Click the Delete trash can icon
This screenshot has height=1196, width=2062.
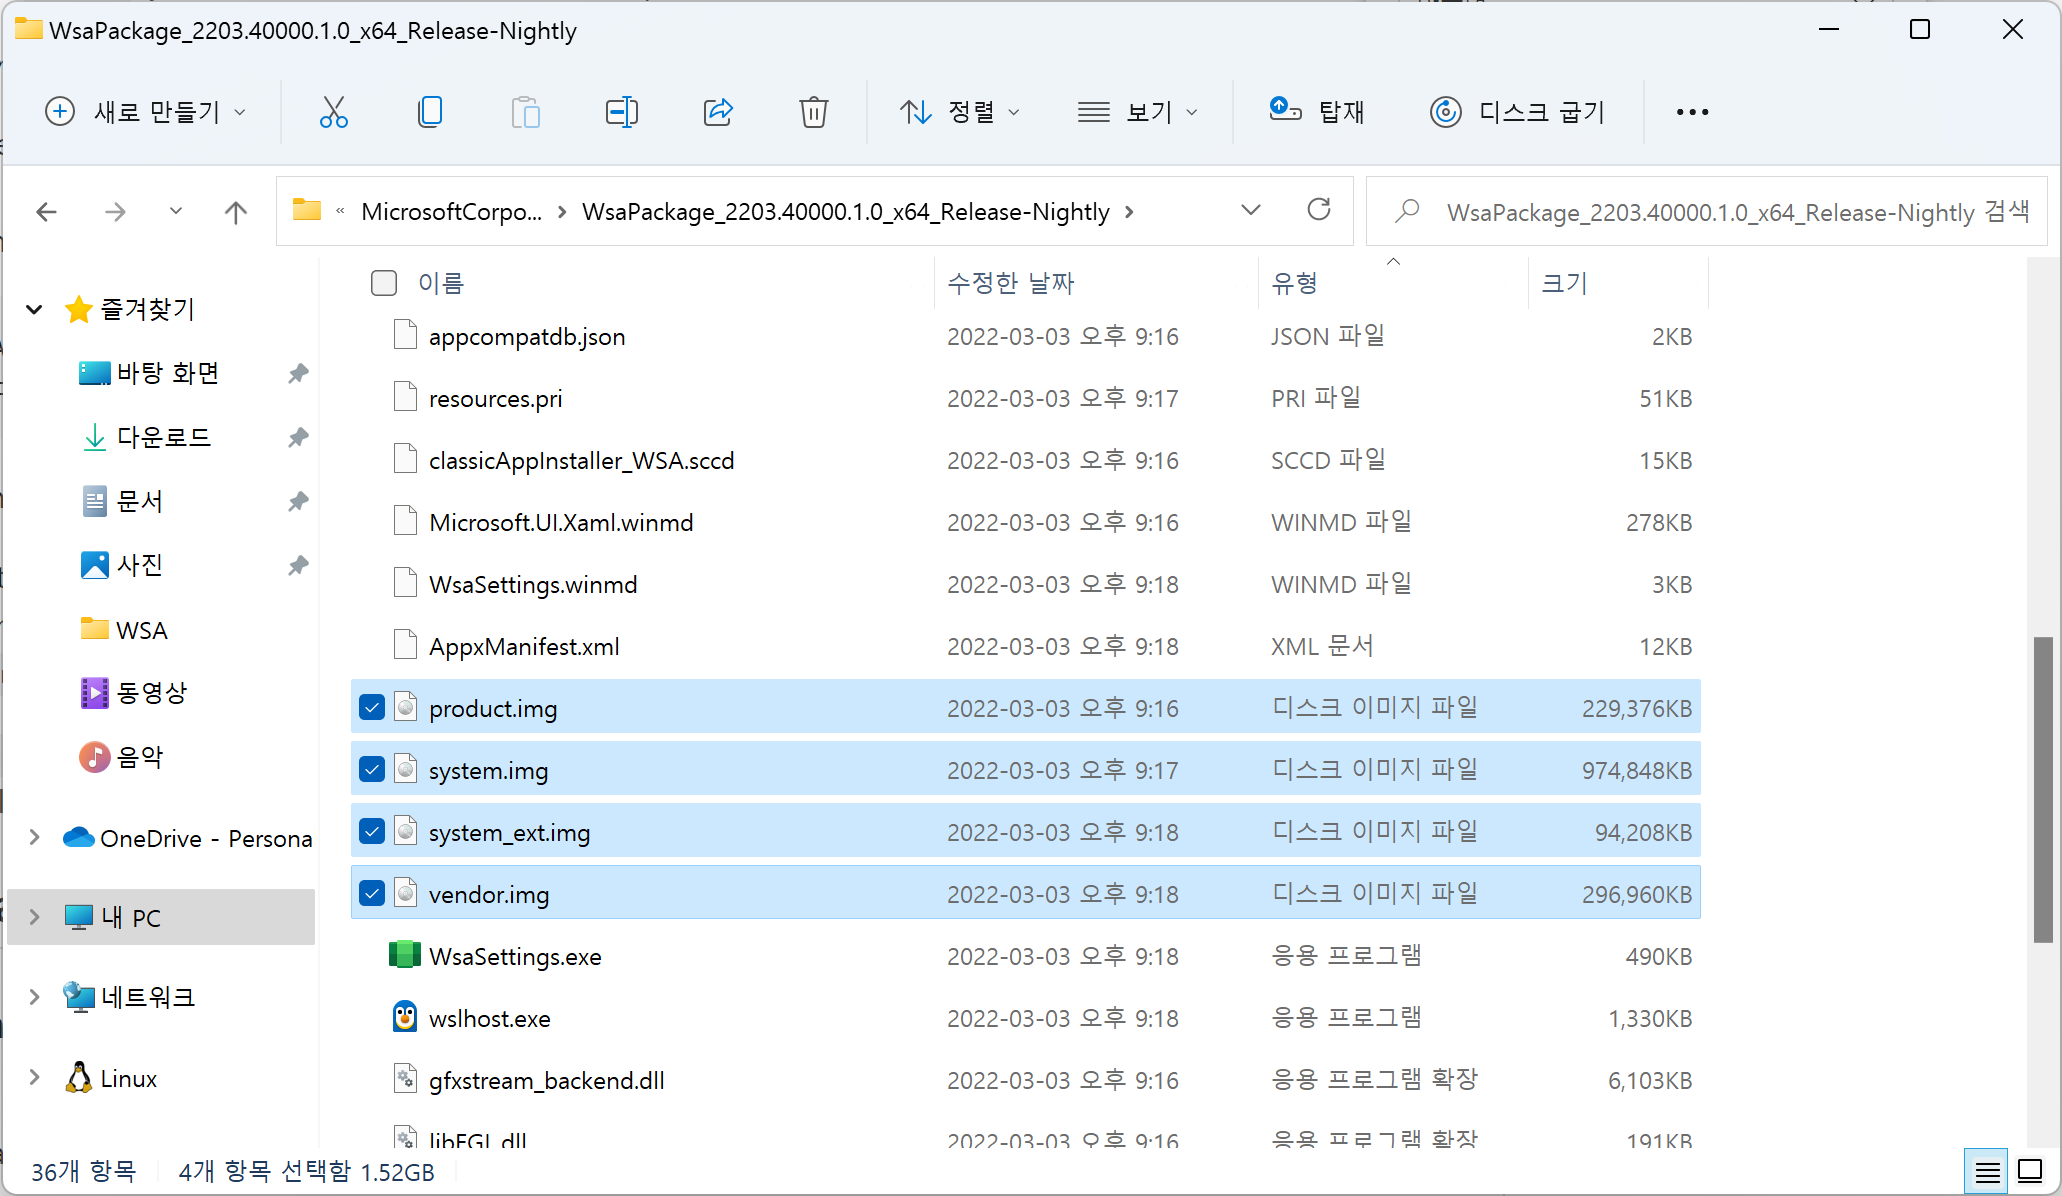pos(813,112)
